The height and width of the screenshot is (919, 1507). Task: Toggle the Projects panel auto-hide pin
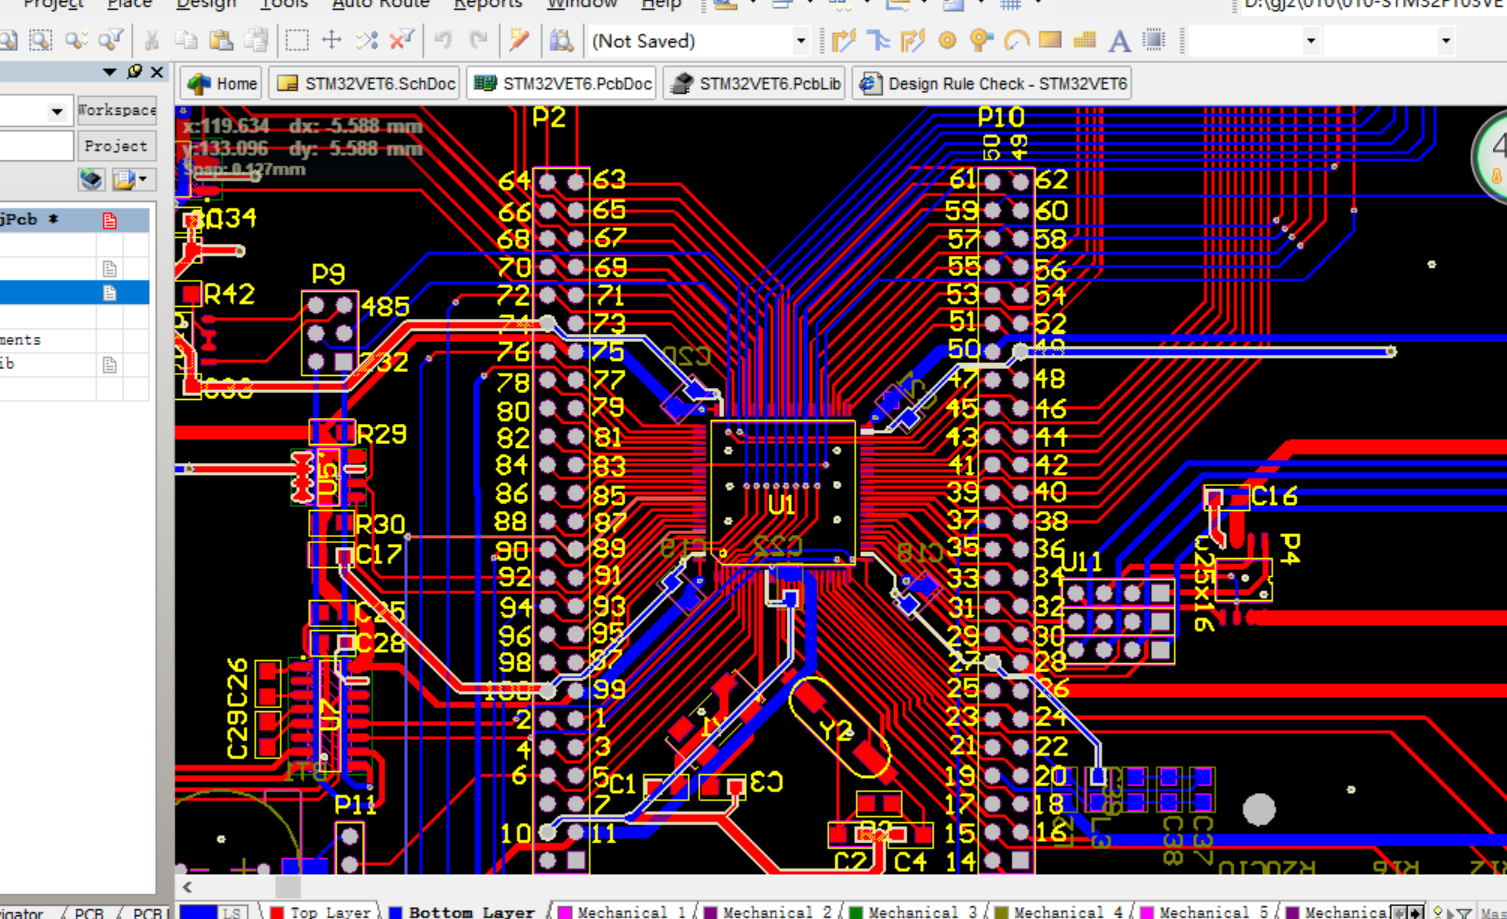click(x=135, y=72)
